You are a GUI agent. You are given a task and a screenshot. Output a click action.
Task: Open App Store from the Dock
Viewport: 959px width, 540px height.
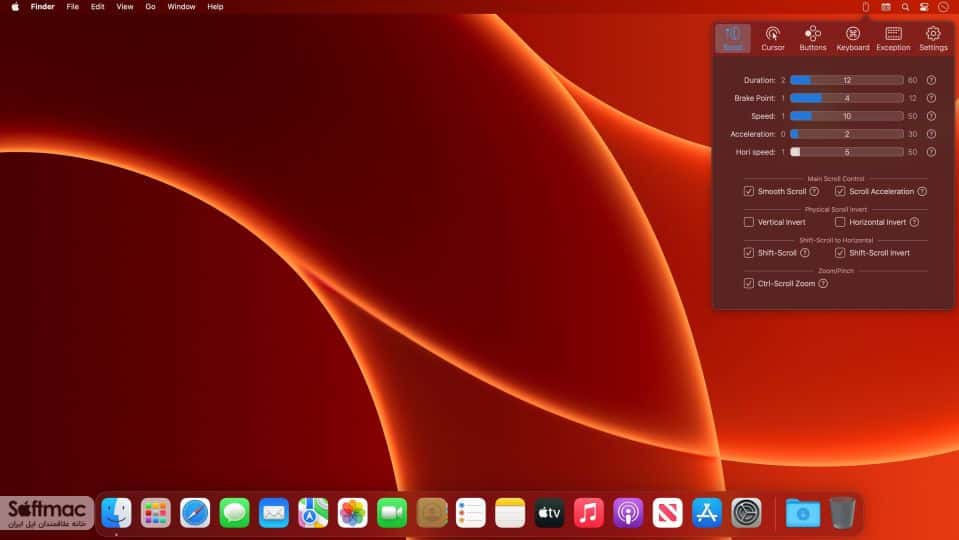coord(707,512)
